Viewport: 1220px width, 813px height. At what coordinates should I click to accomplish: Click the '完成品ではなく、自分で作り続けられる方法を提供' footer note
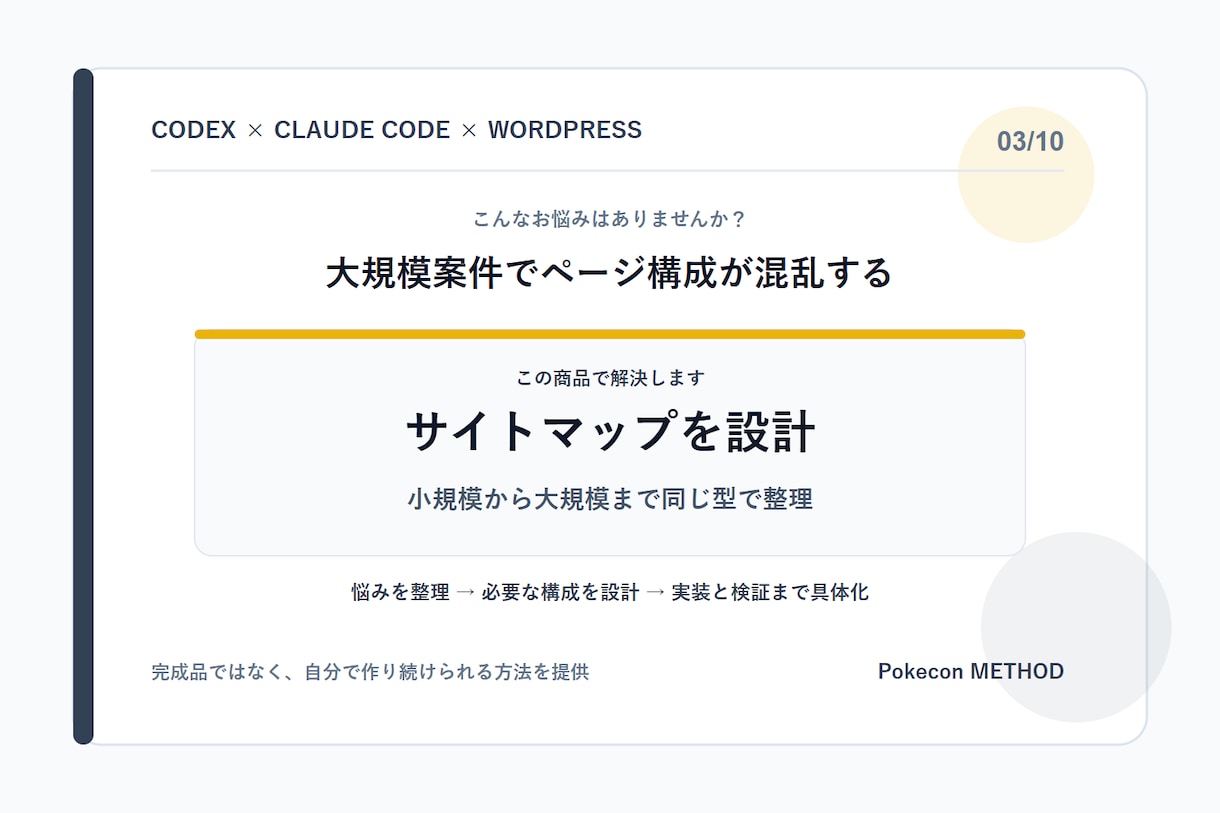370,672
